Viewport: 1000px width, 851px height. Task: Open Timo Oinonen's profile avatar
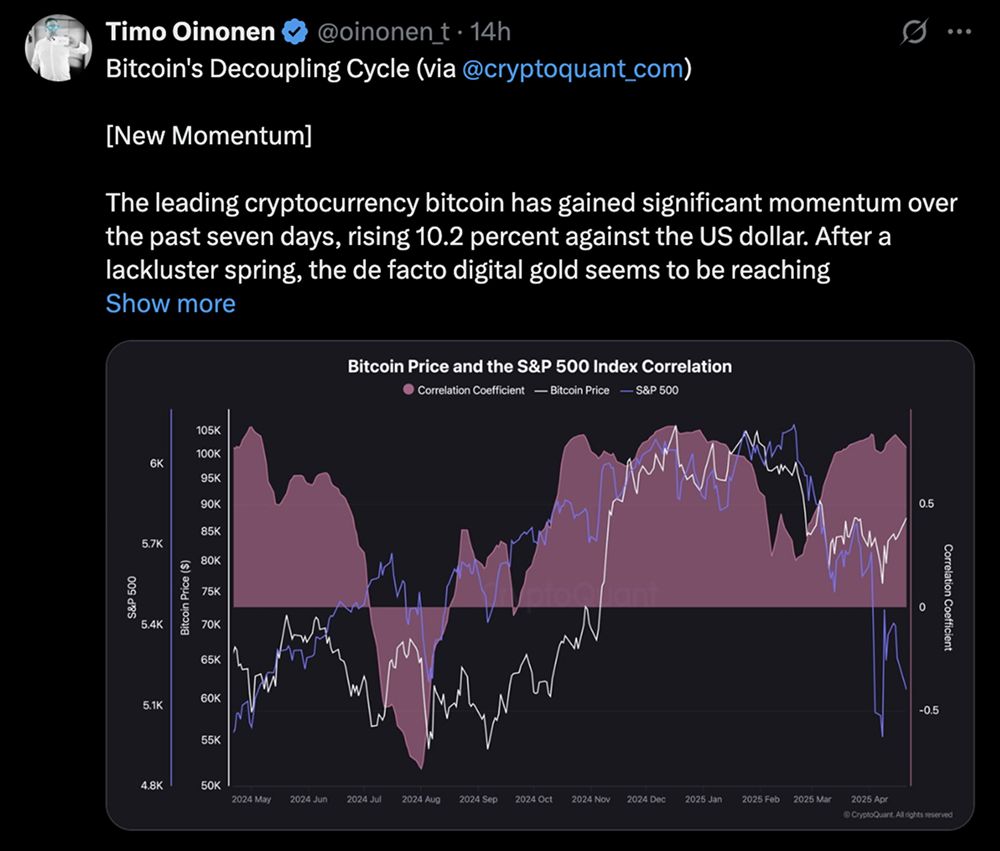coord(58,47)
